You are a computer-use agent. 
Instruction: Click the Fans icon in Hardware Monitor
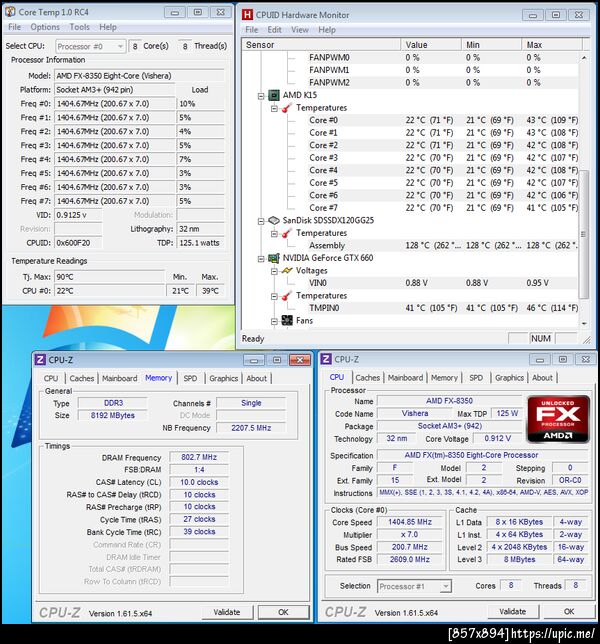pyautogui.click(x=287, y=321)
